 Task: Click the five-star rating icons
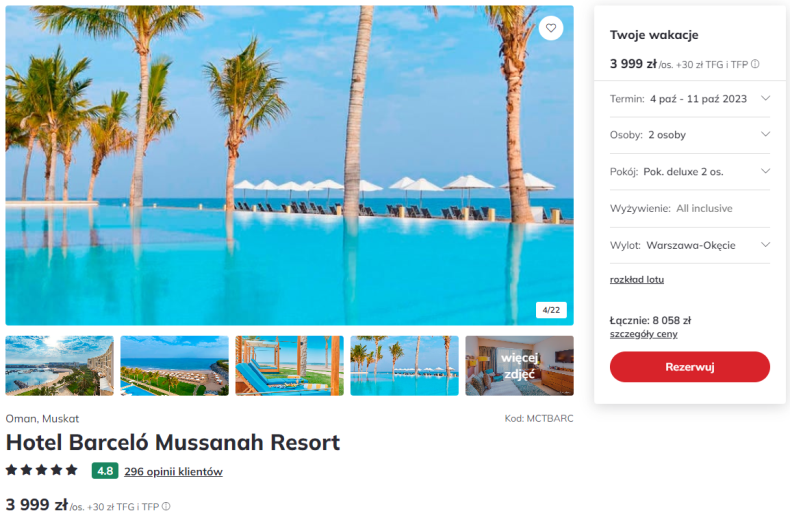click(x=42, y=470)
